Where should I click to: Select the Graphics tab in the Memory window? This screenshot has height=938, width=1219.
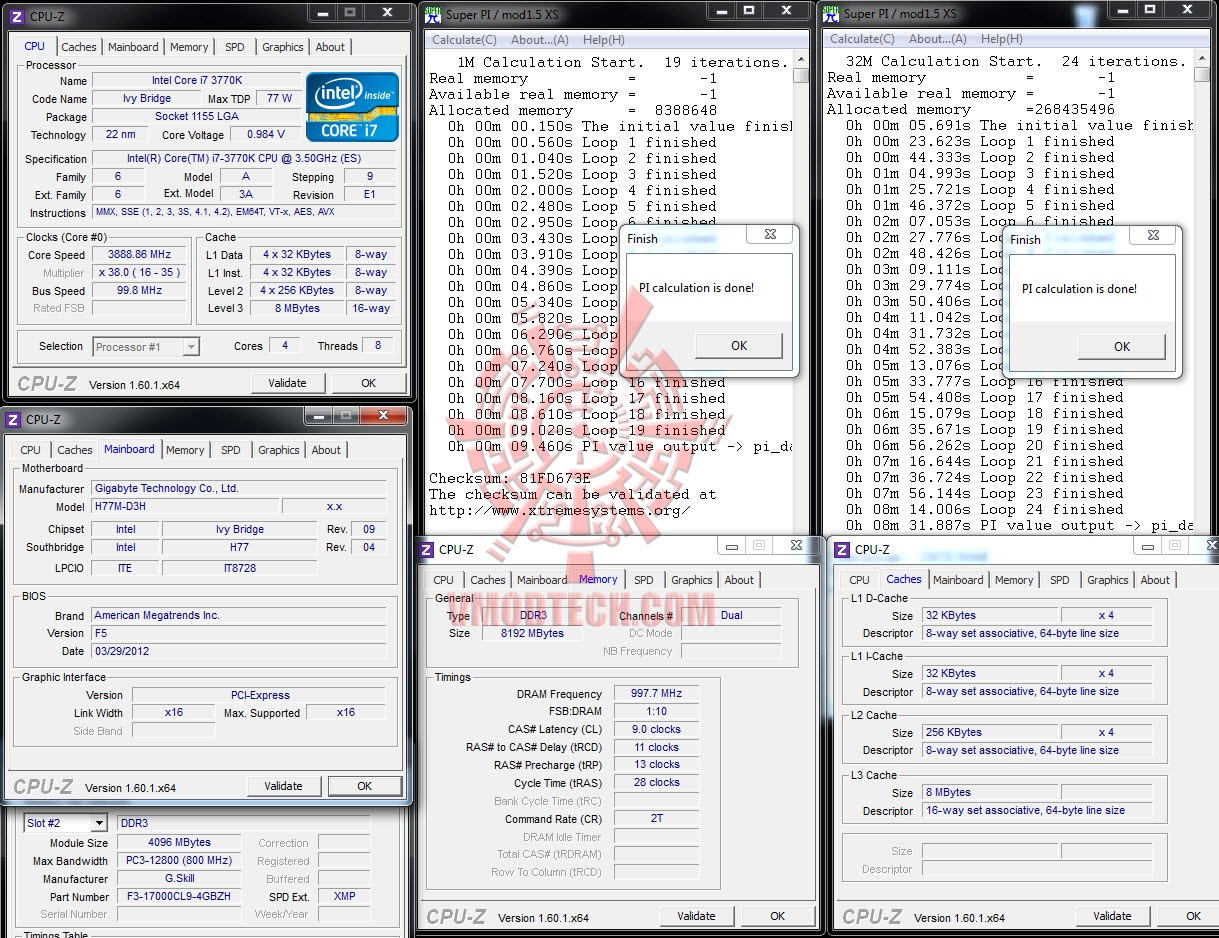click(x=692, y=580)
